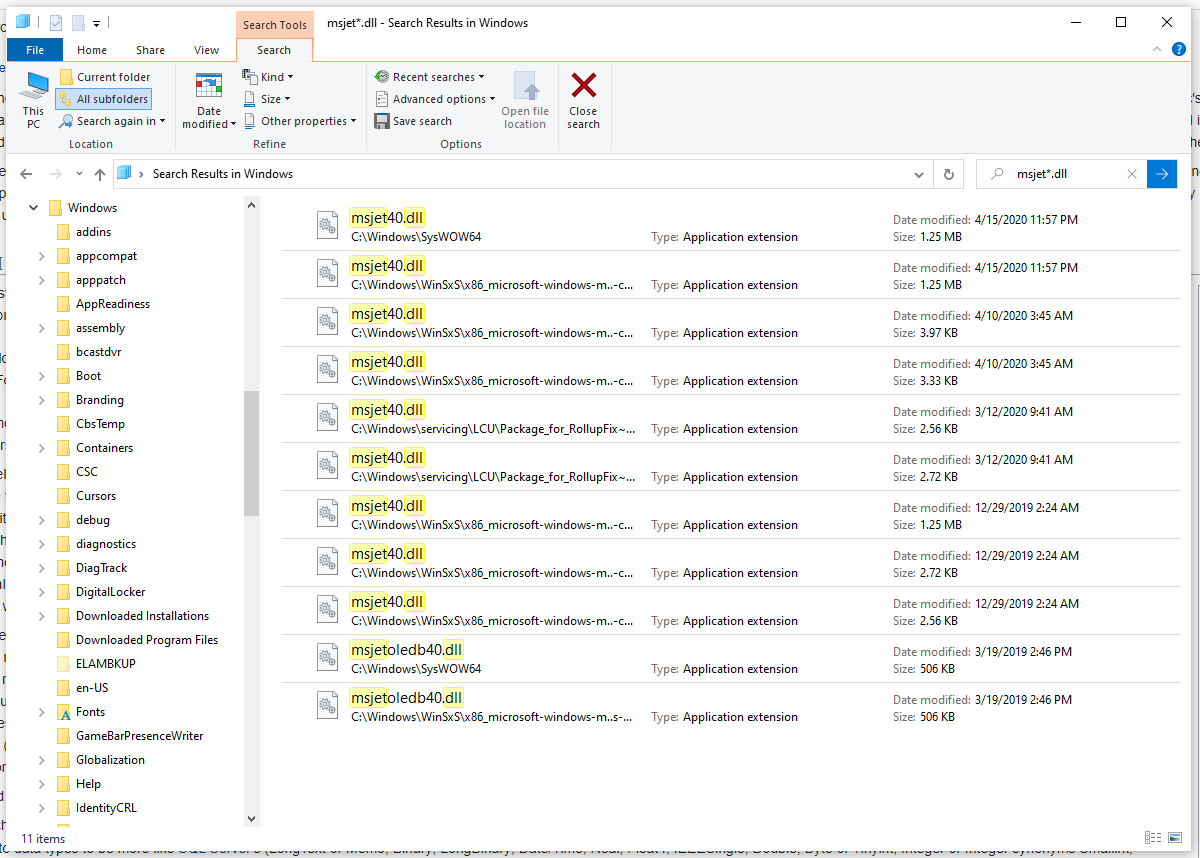Expand the assembly folder node
The image size is (1200, 858).
pyautogui.click(x=41, y=328)
